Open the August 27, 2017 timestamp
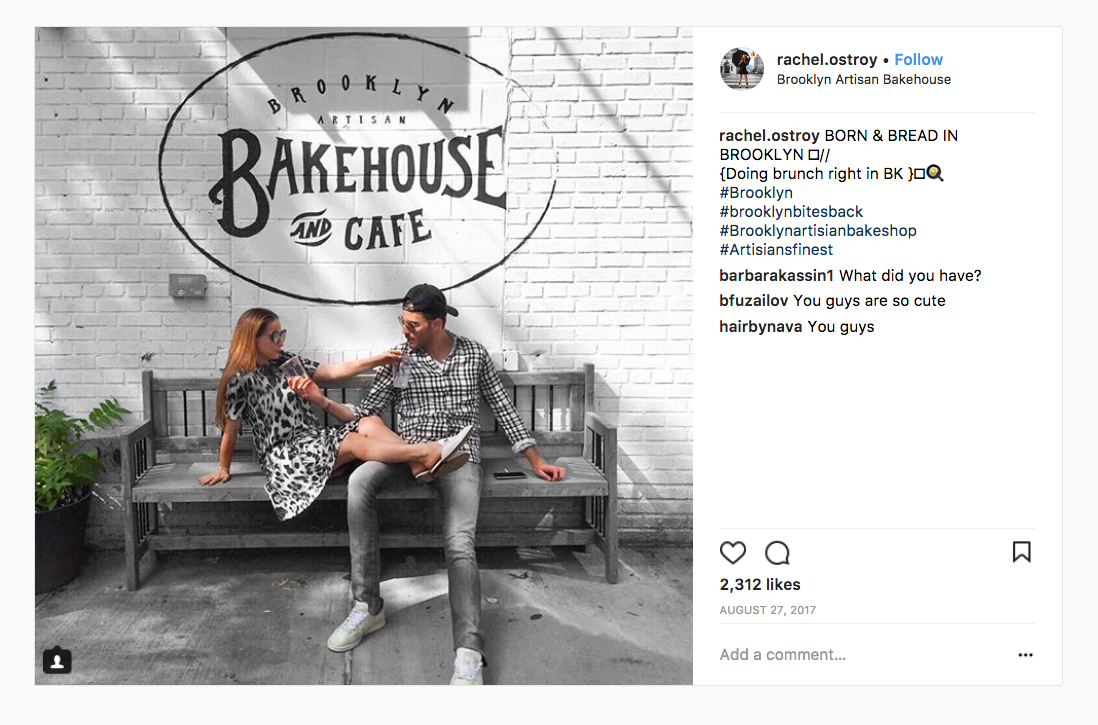This screenshot has width=1098, height=725. pos(767,610)
